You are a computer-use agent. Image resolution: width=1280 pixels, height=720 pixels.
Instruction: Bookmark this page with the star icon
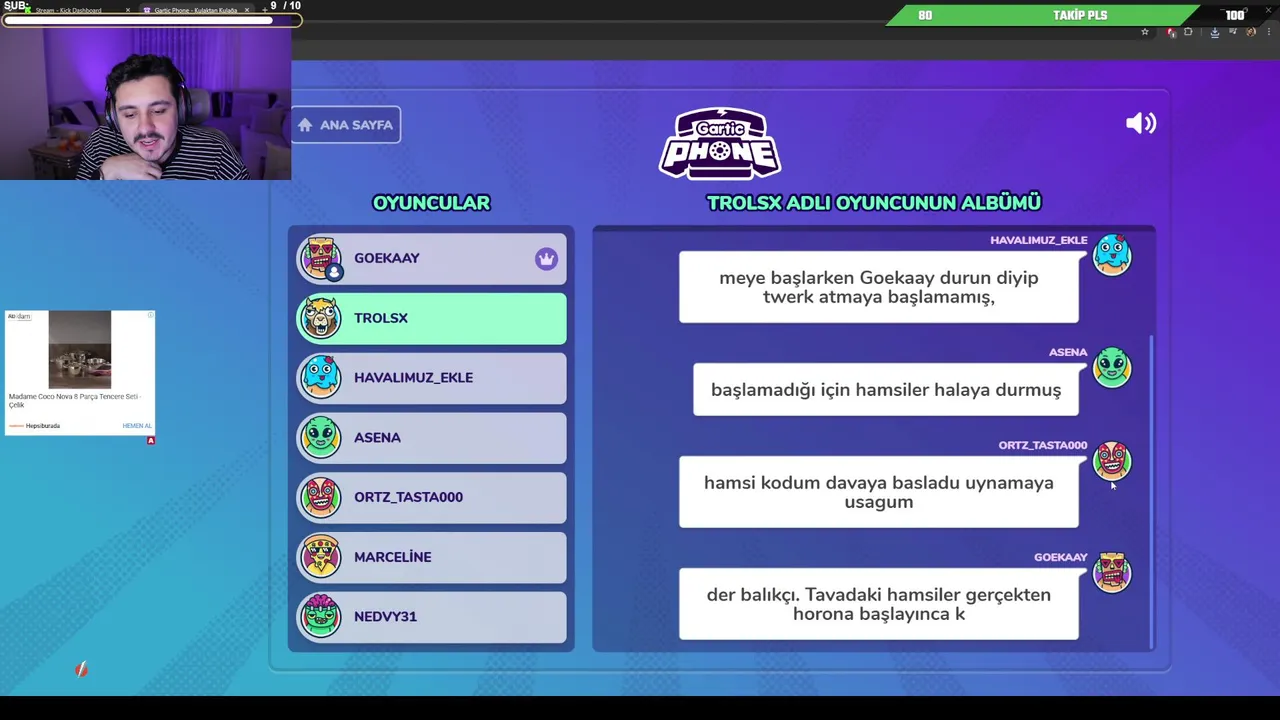tap(1145, 32)
